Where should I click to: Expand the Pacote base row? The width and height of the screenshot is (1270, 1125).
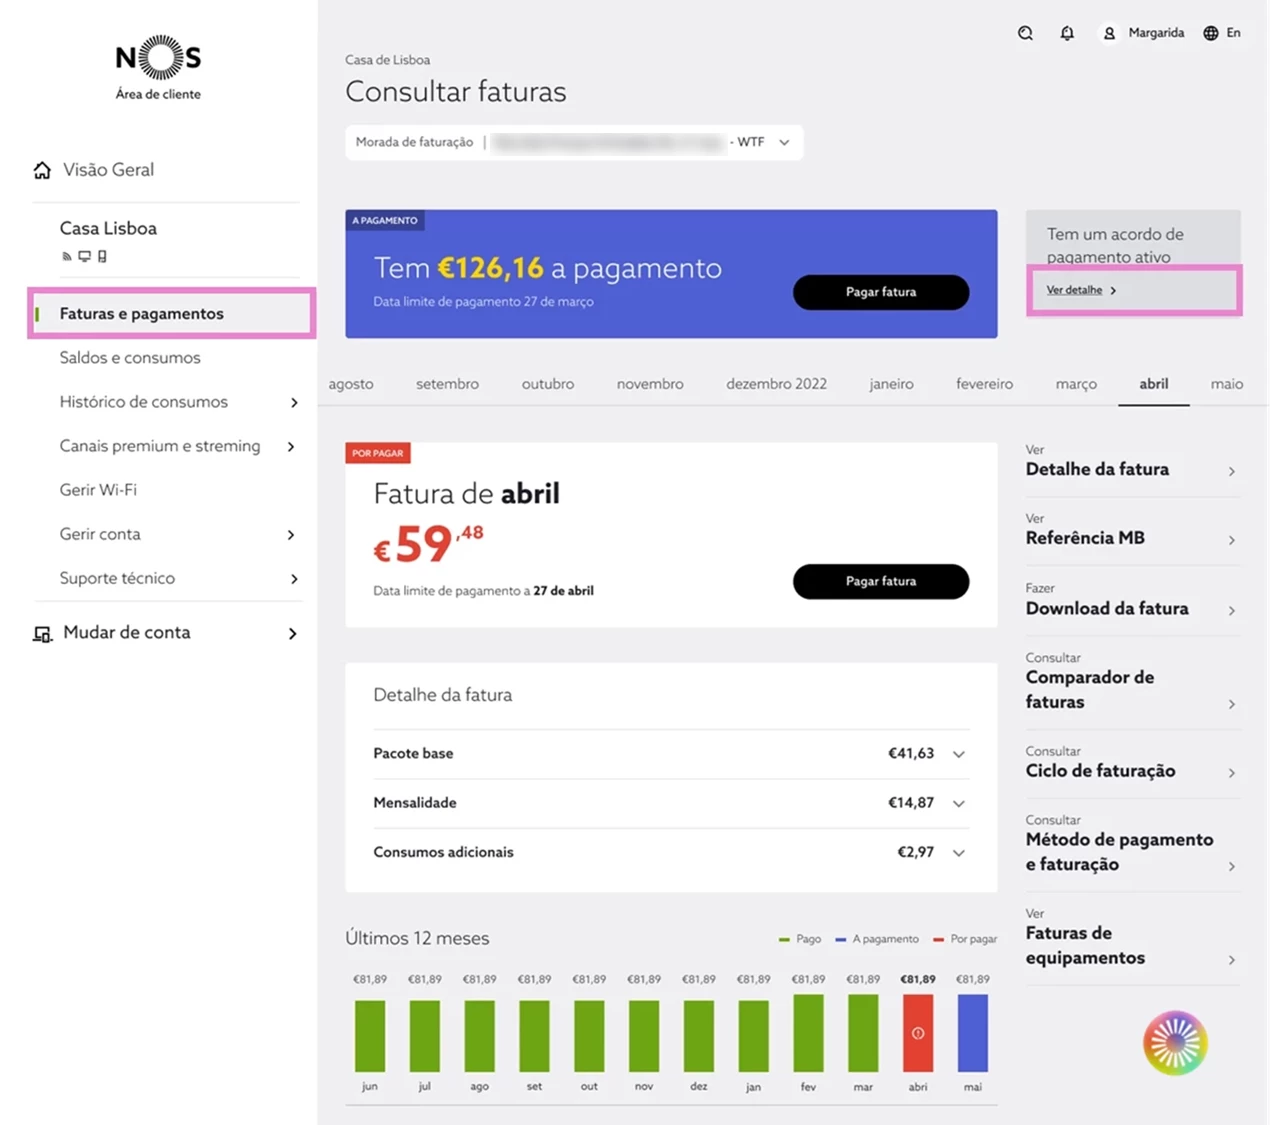click(x=671, y=753)
